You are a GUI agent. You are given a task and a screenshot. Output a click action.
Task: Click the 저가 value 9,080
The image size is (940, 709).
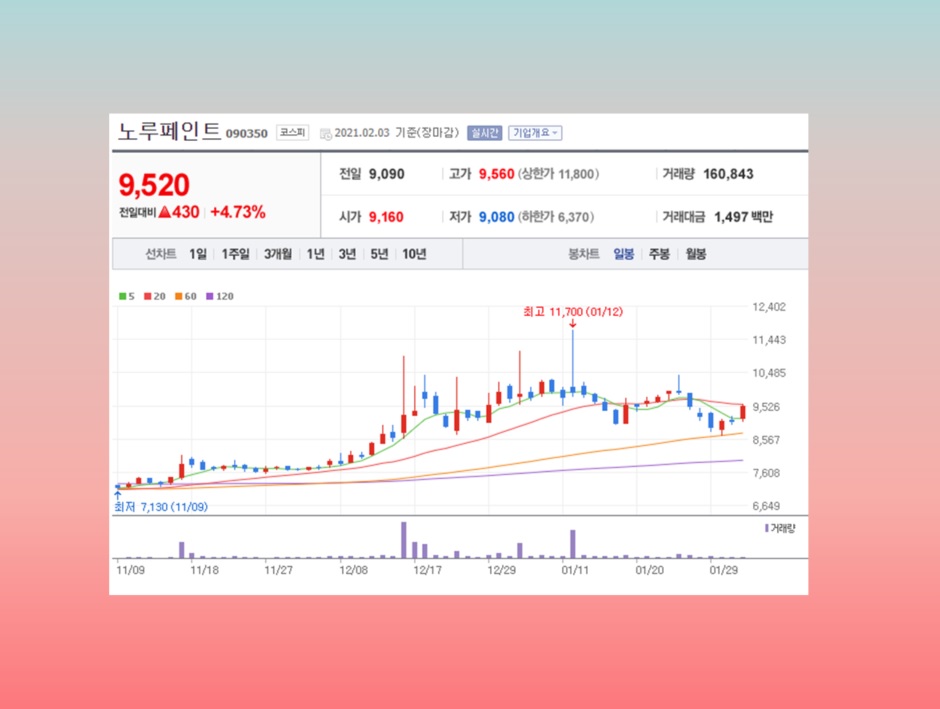click(496, 217)
